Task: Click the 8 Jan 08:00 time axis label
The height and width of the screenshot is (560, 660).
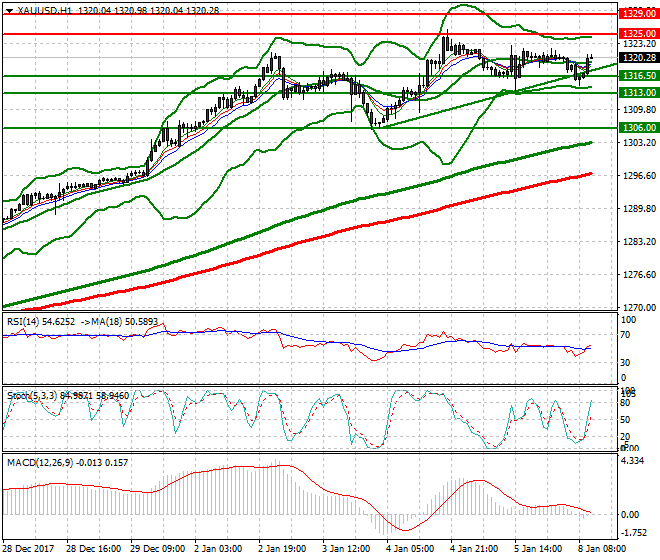Action: [602, 549]
